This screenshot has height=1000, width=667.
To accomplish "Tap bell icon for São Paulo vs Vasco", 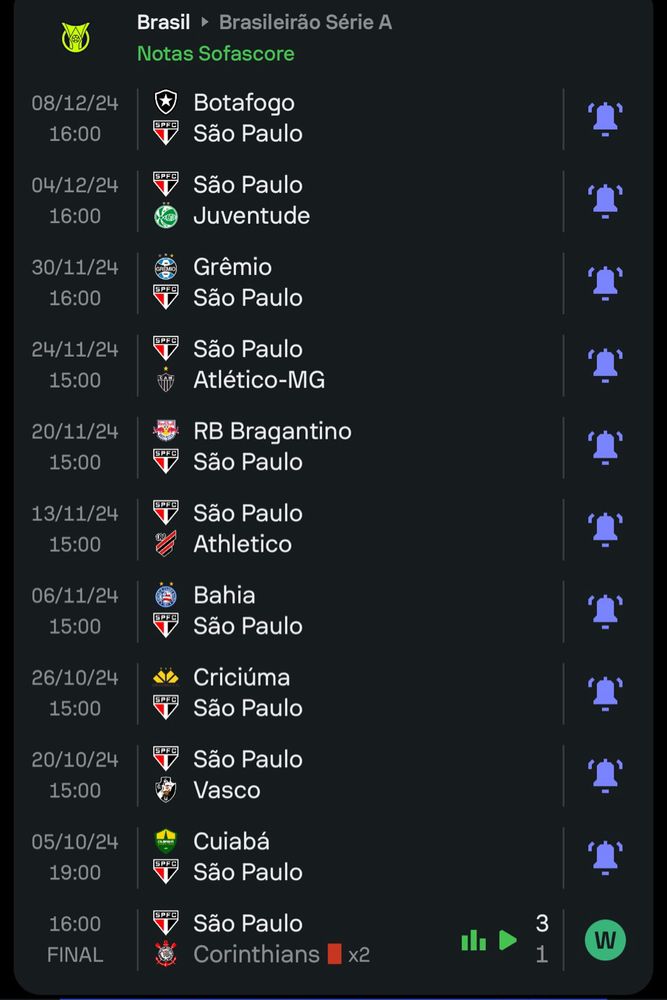I will [605, 774].
